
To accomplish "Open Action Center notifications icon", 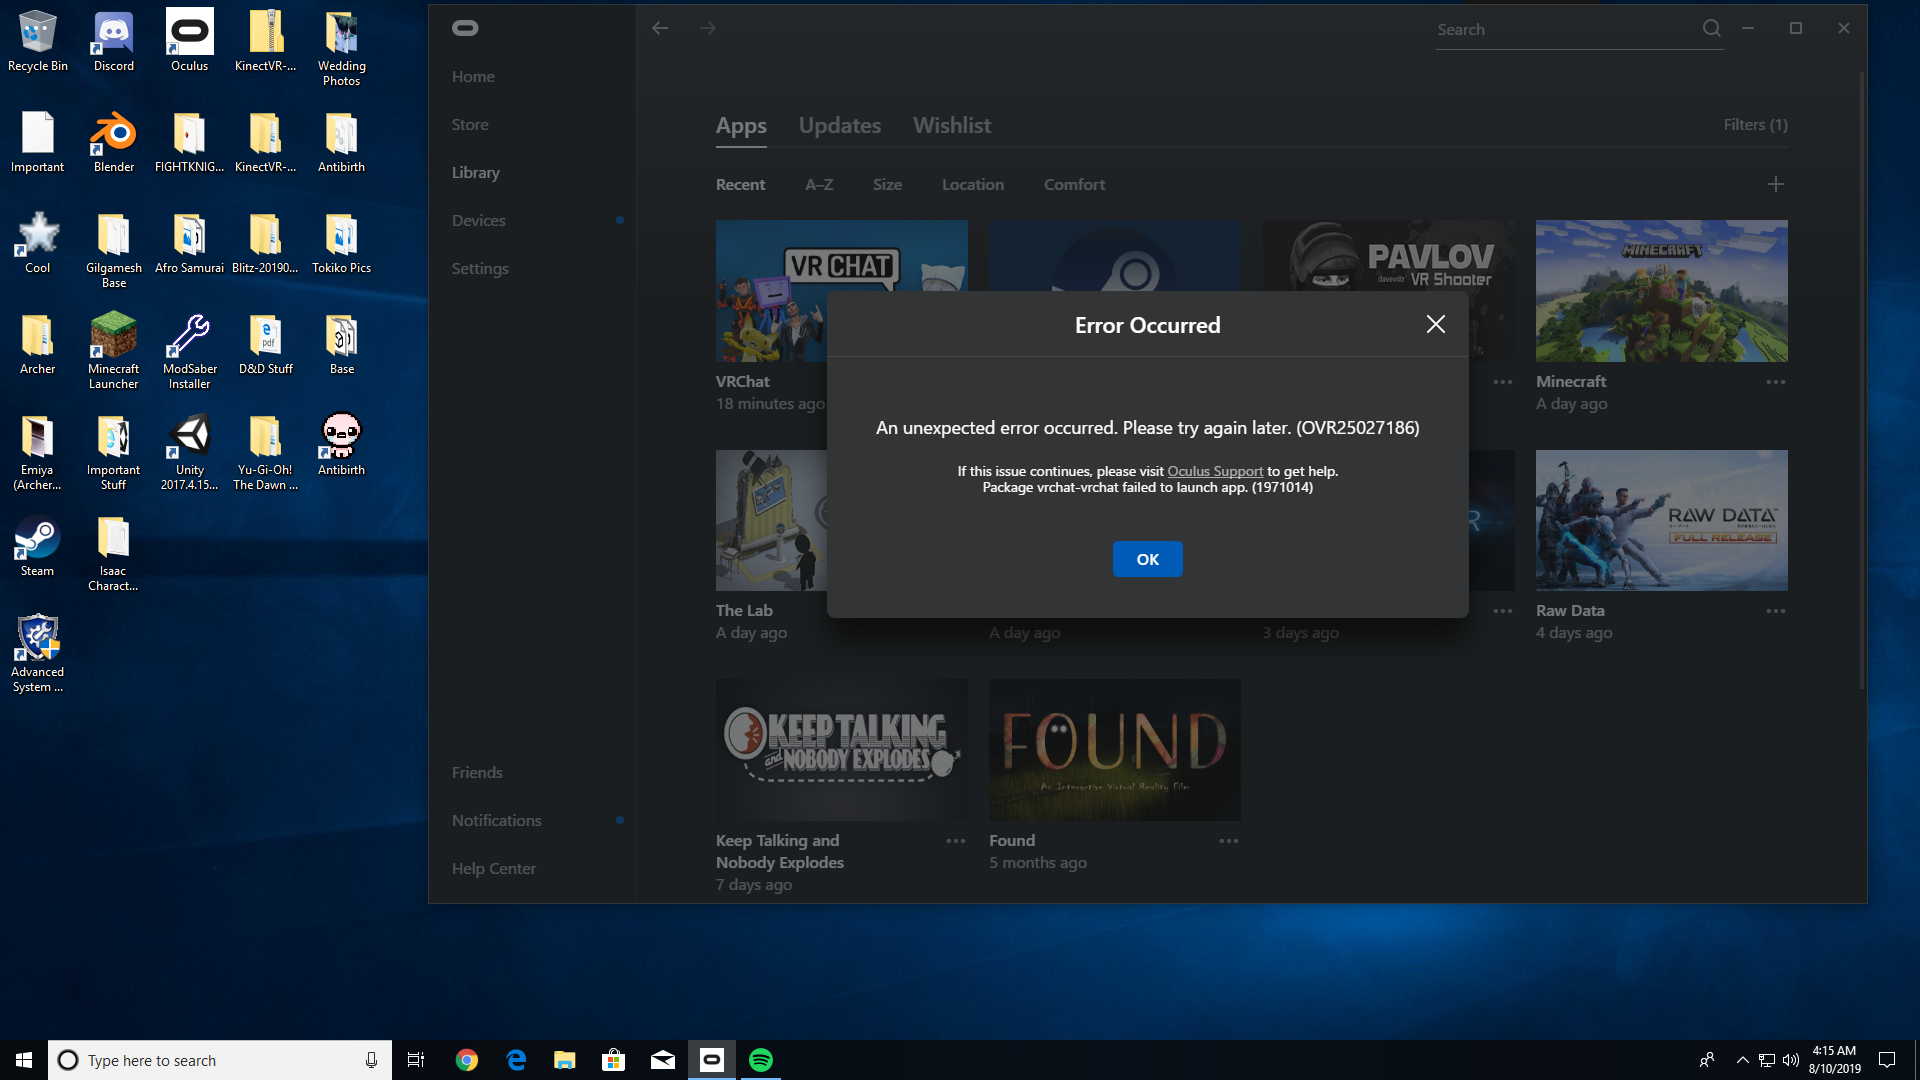I will click(1887, 1060).
